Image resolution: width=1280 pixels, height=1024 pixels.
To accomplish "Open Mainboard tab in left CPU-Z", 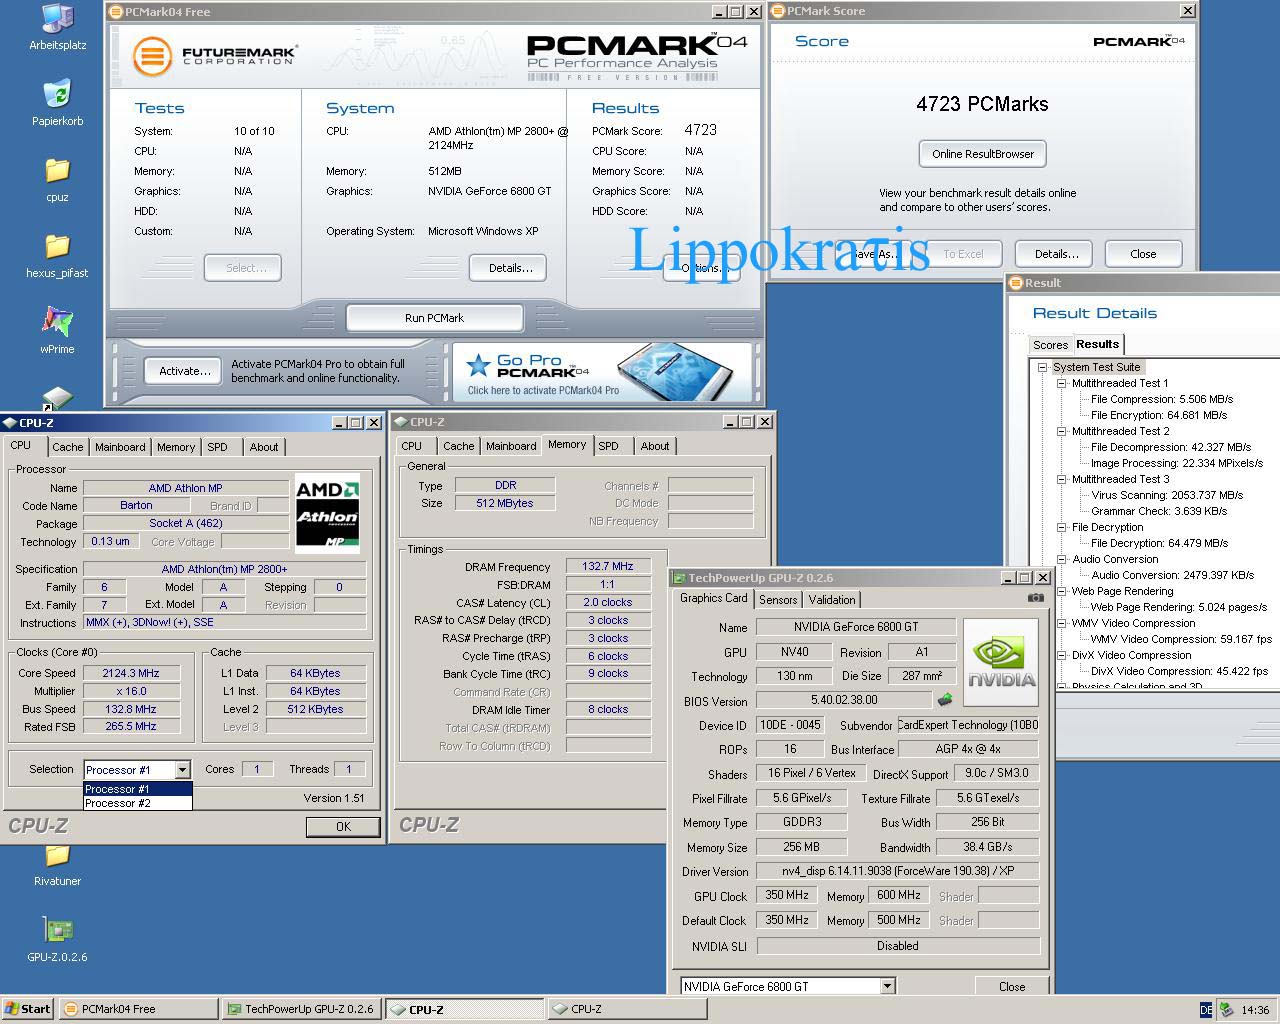I will coord(120,447).
